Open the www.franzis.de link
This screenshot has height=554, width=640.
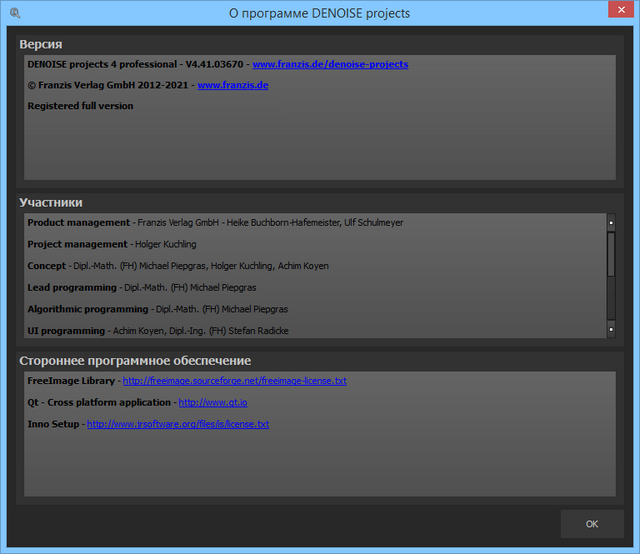click(x=233, y=85)
